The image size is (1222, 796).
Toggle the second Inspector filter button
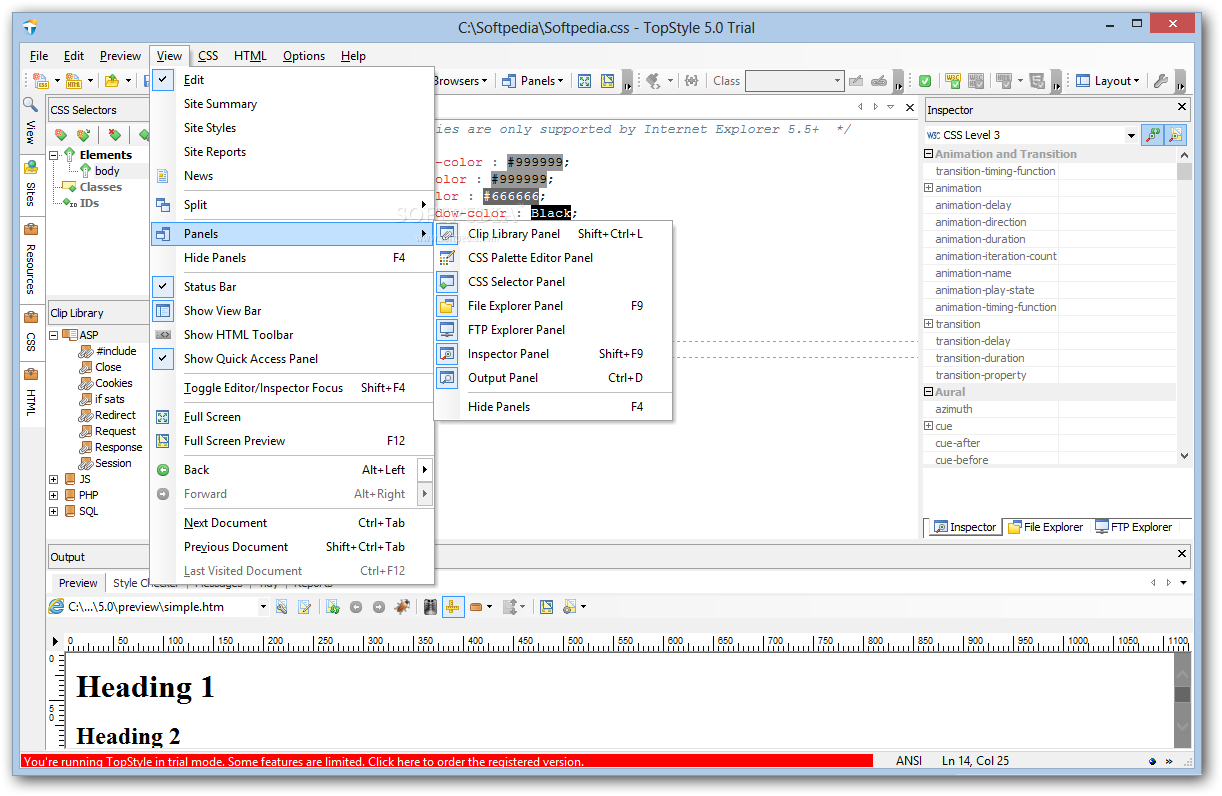1176,134
